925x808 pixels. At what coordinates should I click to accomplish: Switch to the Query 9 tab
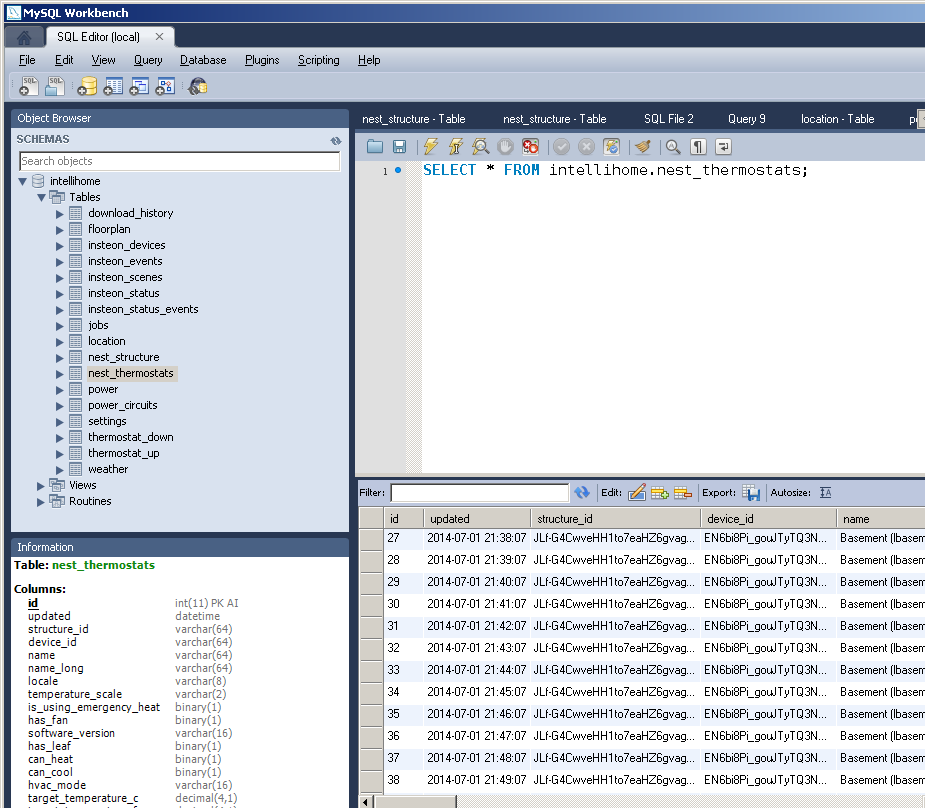click(x=747, y=119)
